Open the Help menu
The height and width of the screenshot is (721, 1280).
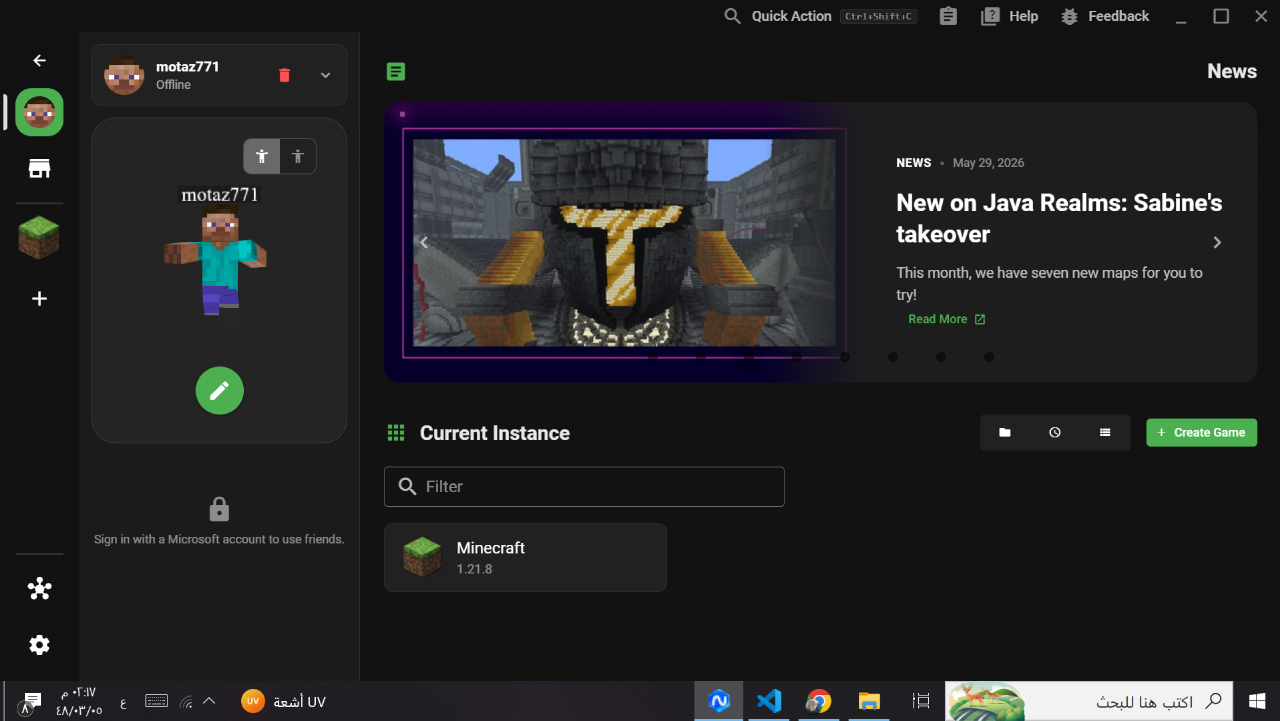pos(1010,16)
